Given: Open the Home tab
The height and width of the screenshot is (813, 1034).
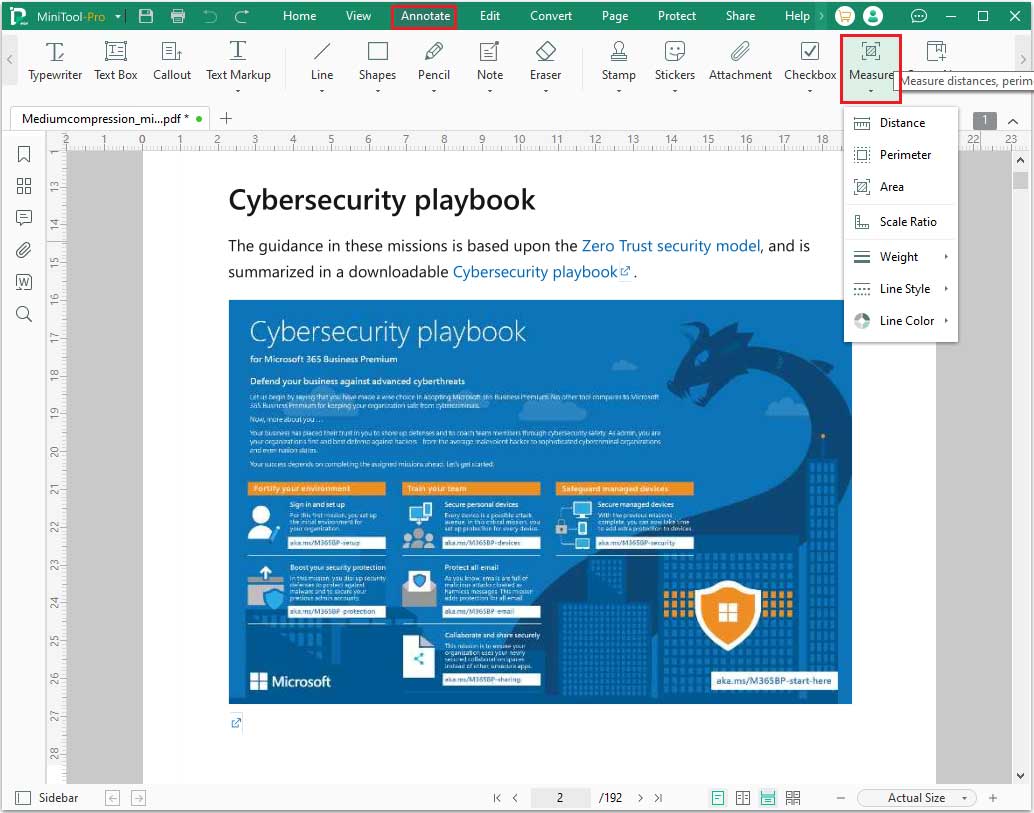Looking at the screenshot, I should (299, 16).
